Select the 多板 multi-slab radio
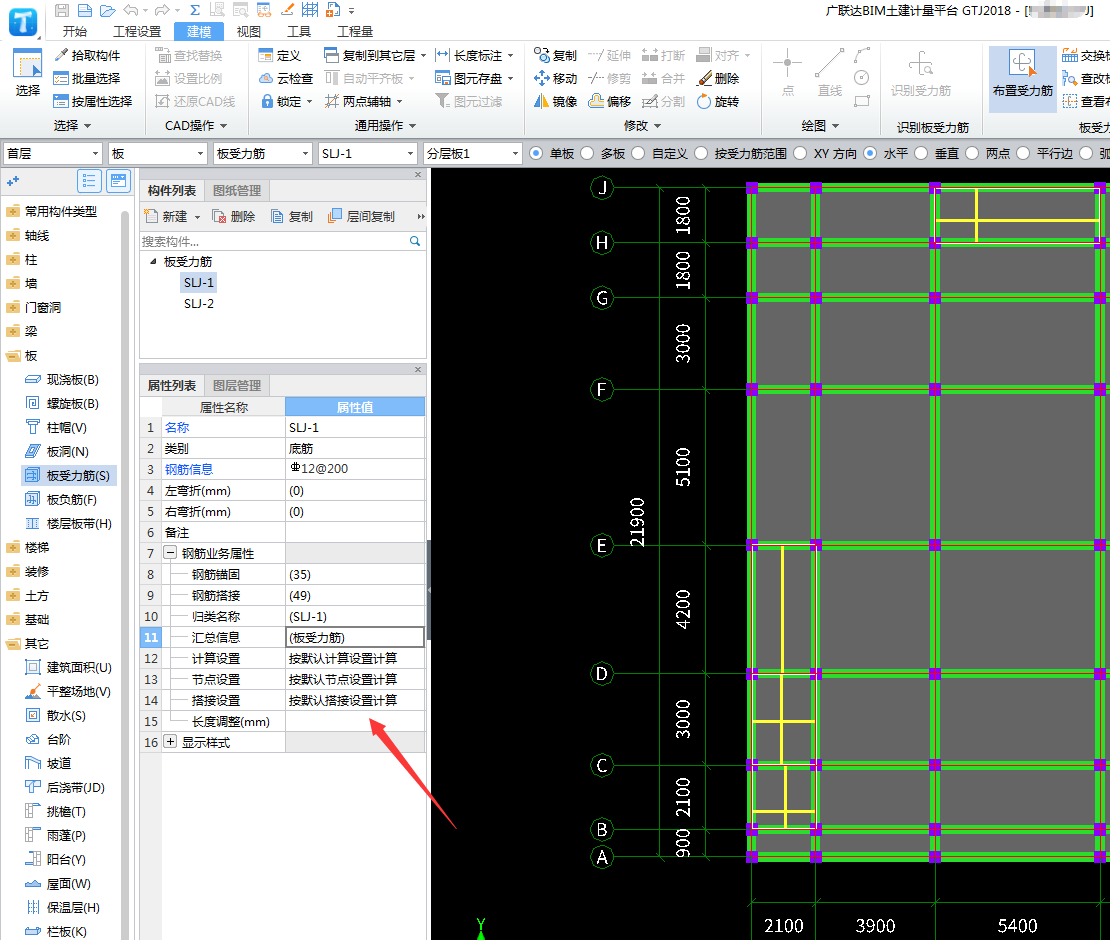This screenshot has width=1110, height=940. point(587,153)
